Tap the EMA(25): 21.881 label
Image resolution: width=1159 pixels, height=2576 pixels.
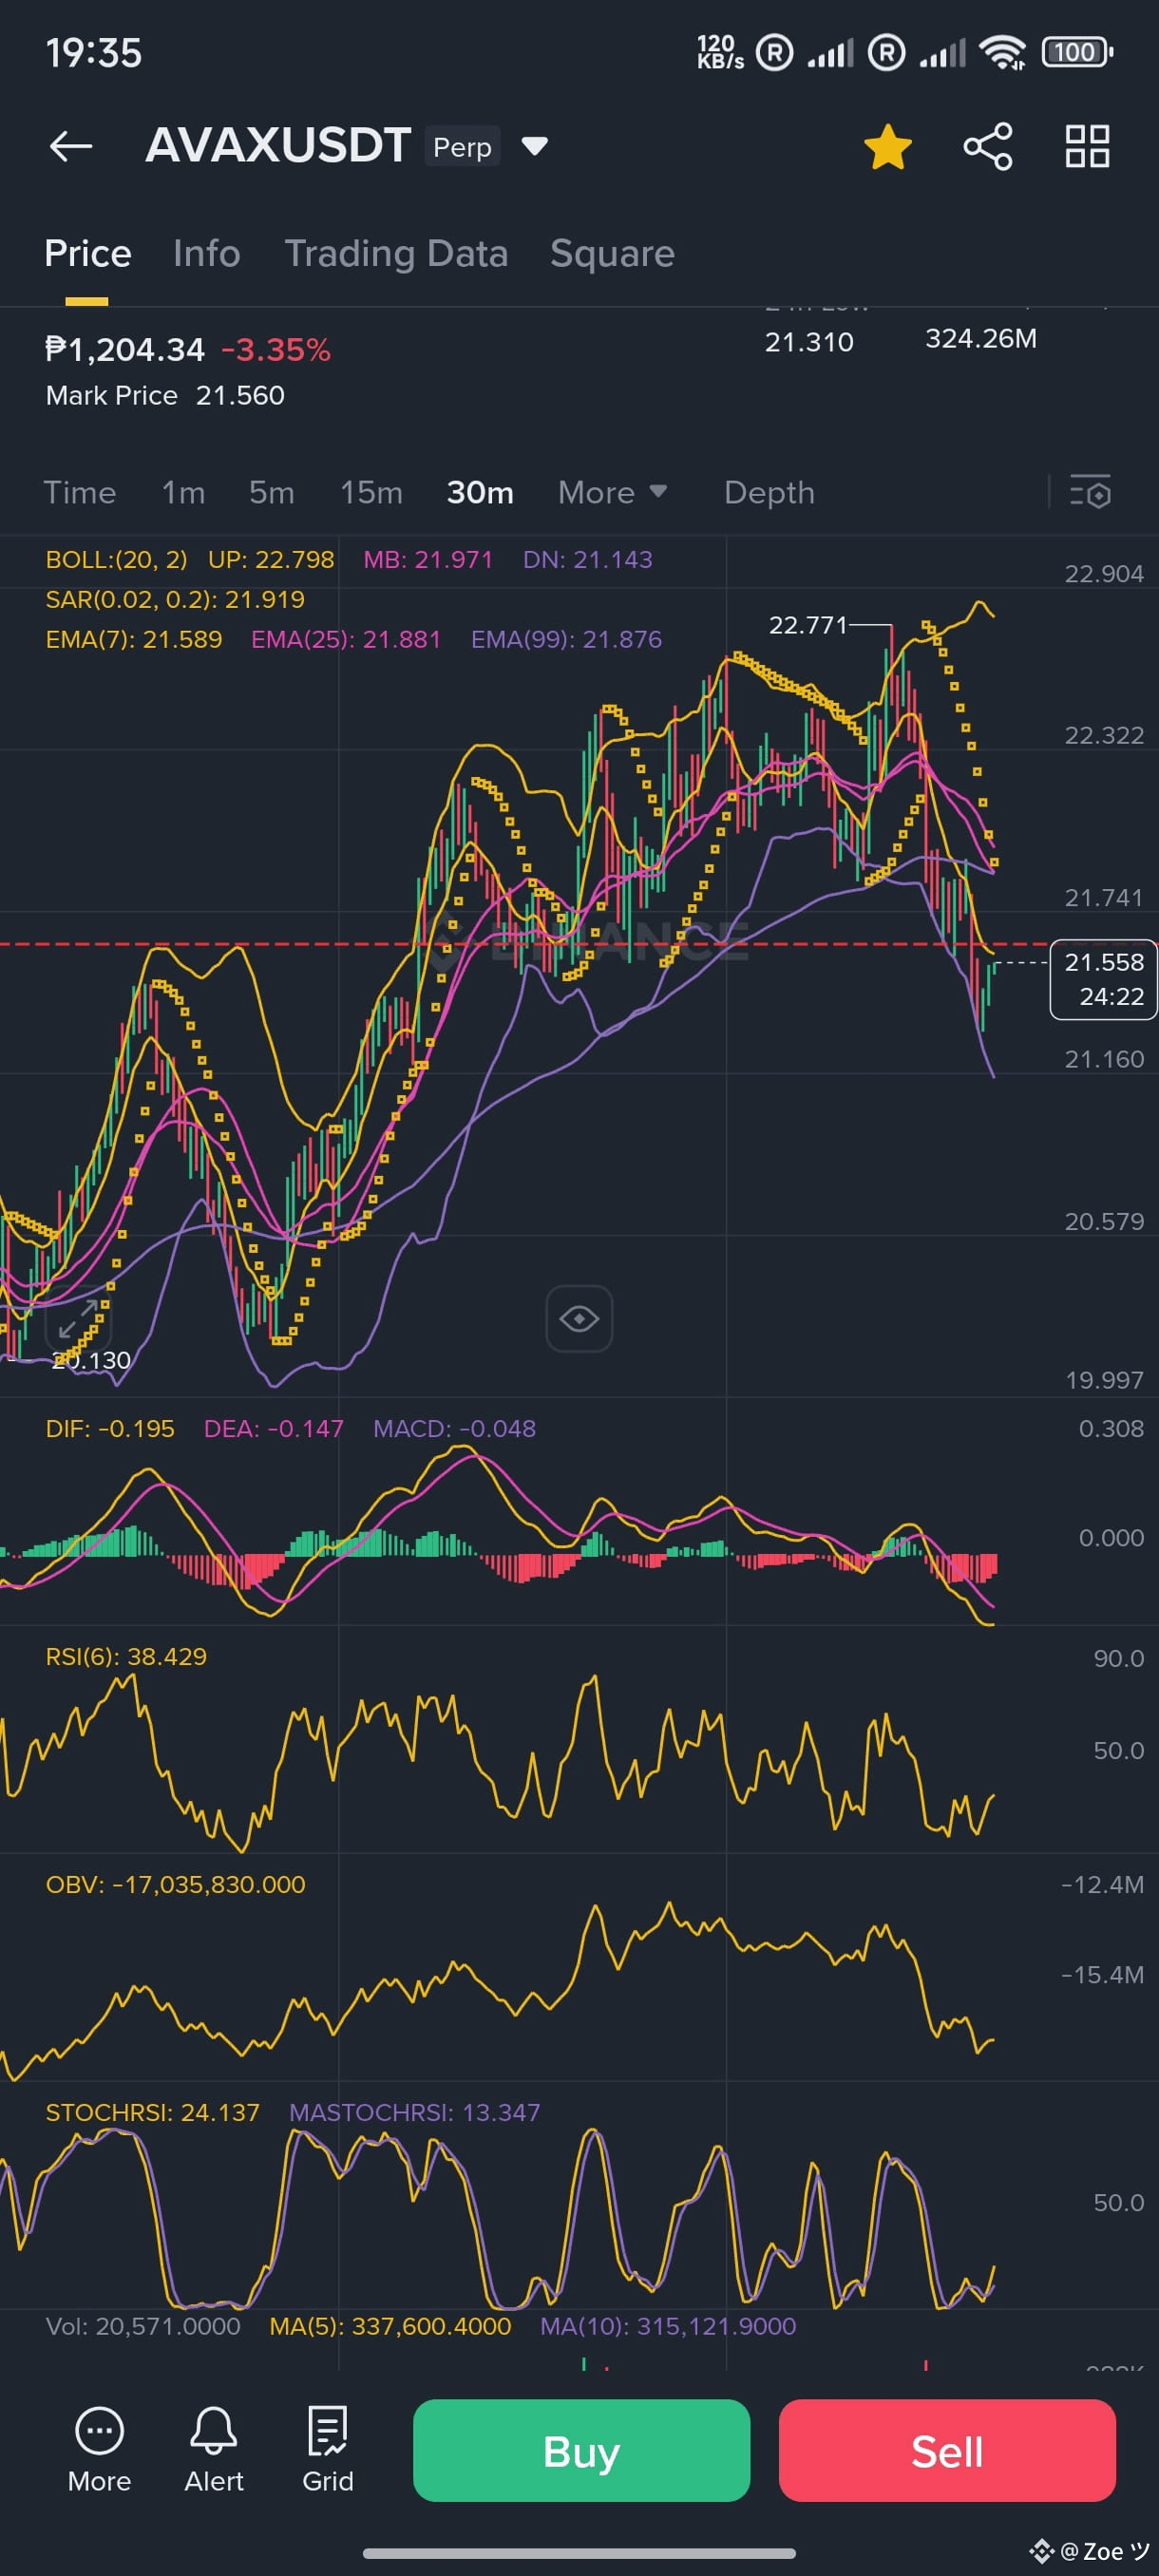[345, 639]
